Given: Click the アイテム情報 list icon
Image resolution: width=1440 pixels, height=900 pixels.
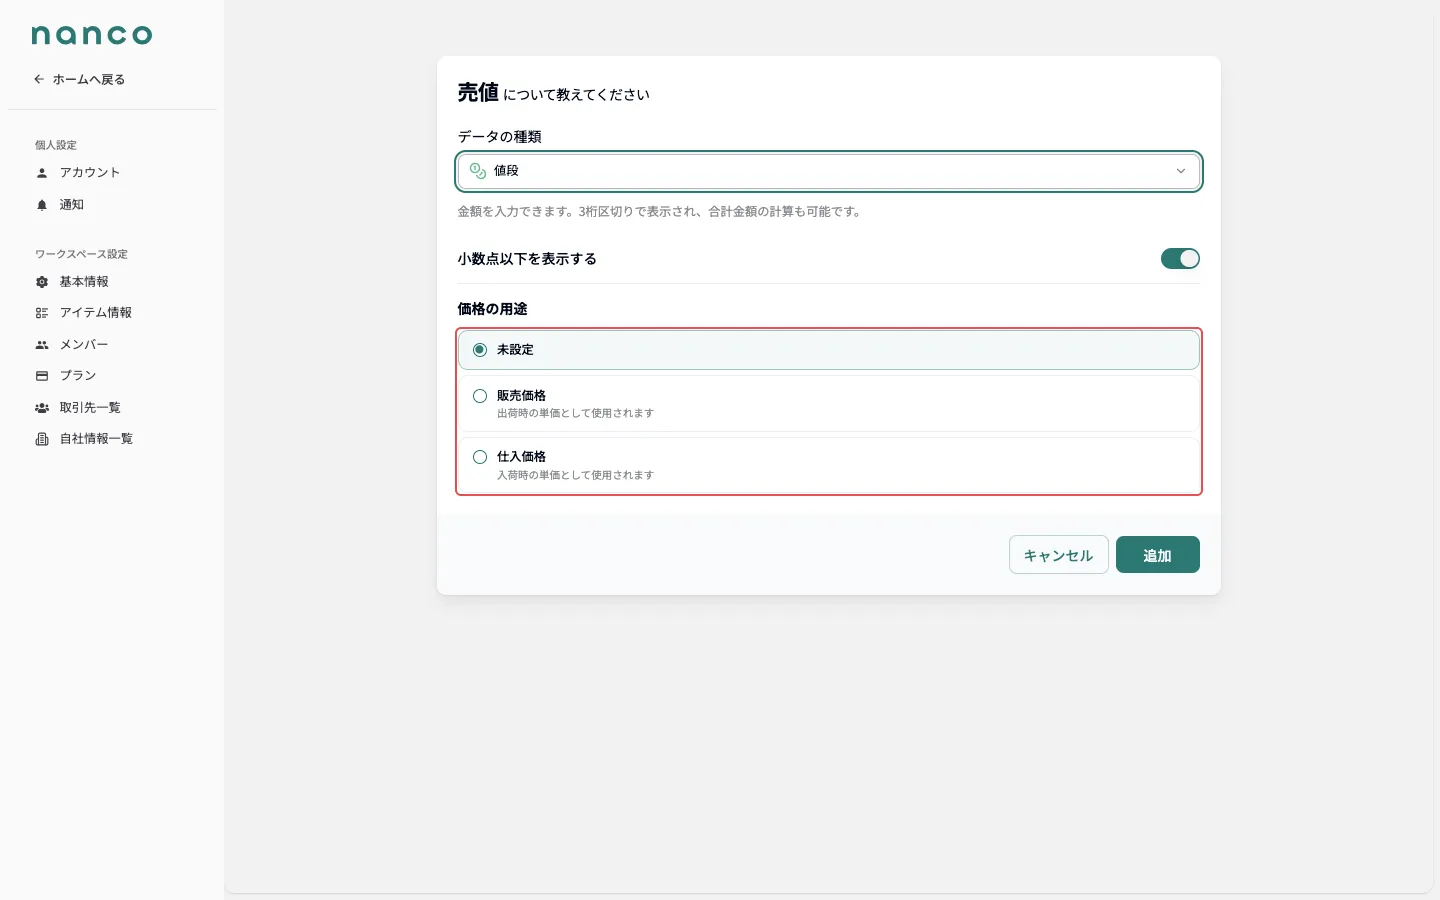Looking at the screenshot, I should pos(42,313).
